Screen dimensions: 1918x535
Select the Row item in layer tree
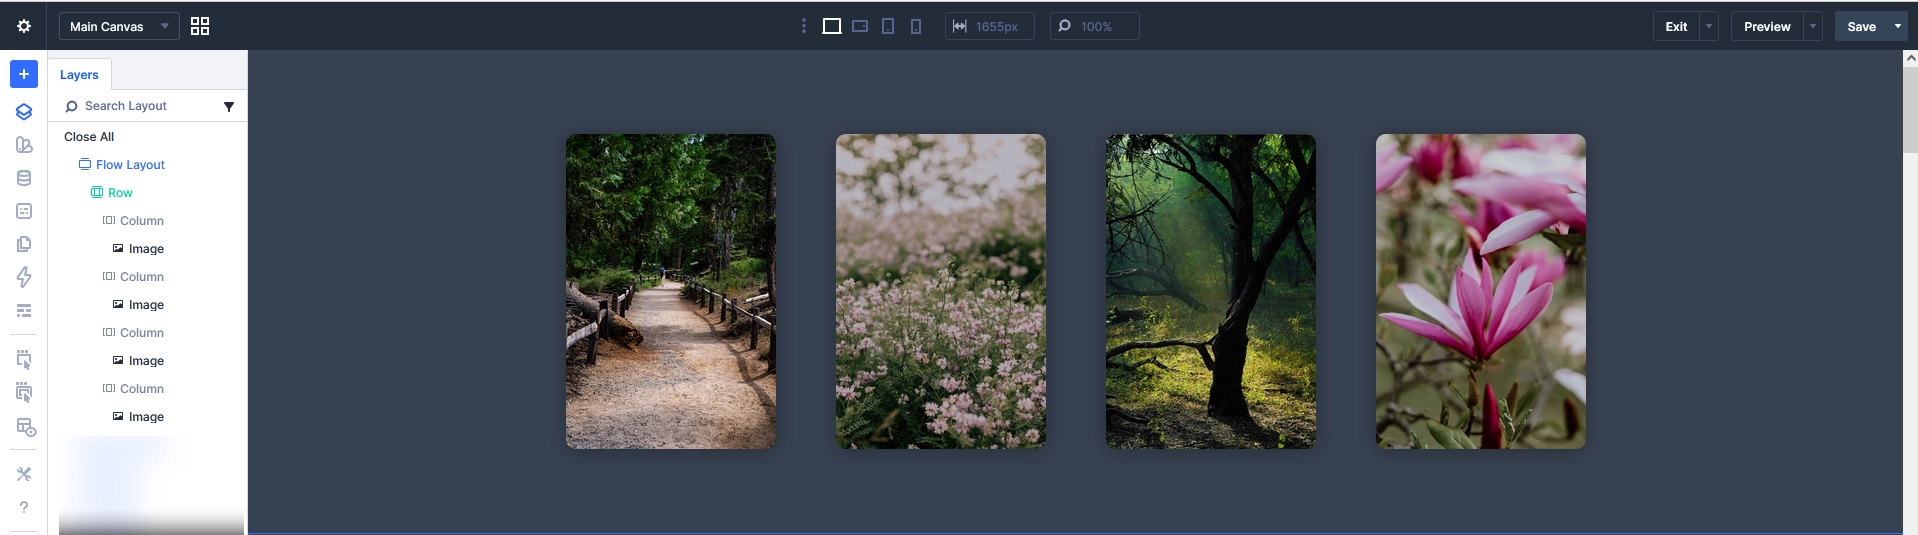120,193
